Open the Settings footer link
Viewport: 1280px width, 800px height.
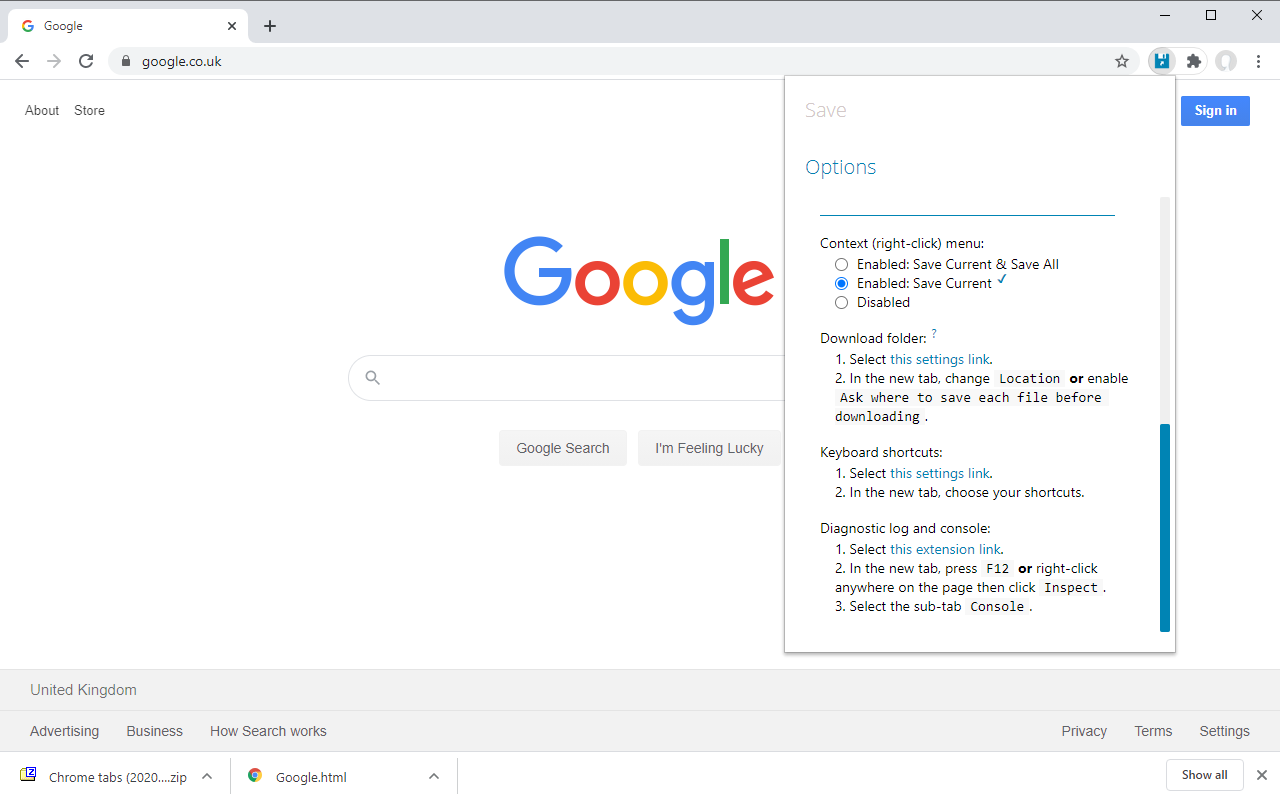[x=1225, y=731]
